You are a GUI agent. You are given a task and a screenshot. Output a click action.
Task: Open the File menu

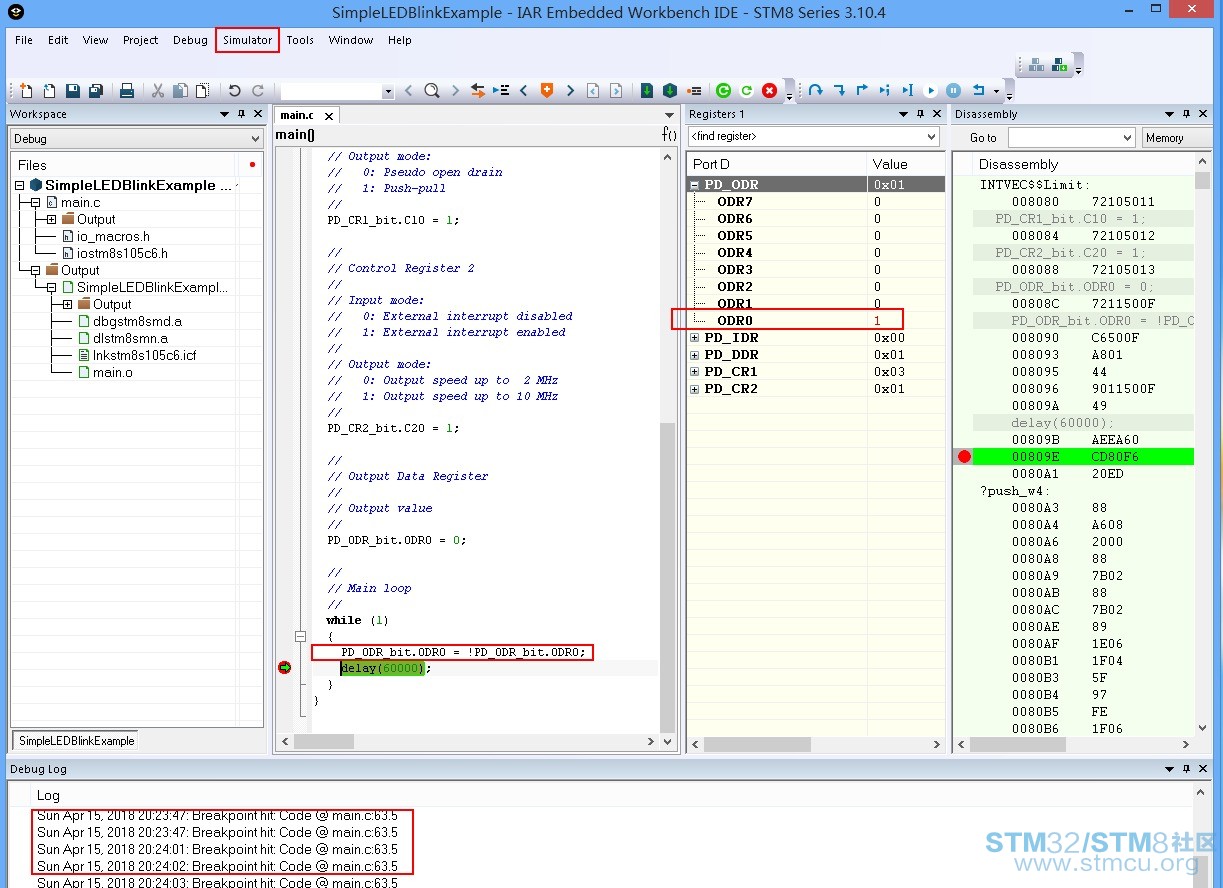[x=24, y=40]
